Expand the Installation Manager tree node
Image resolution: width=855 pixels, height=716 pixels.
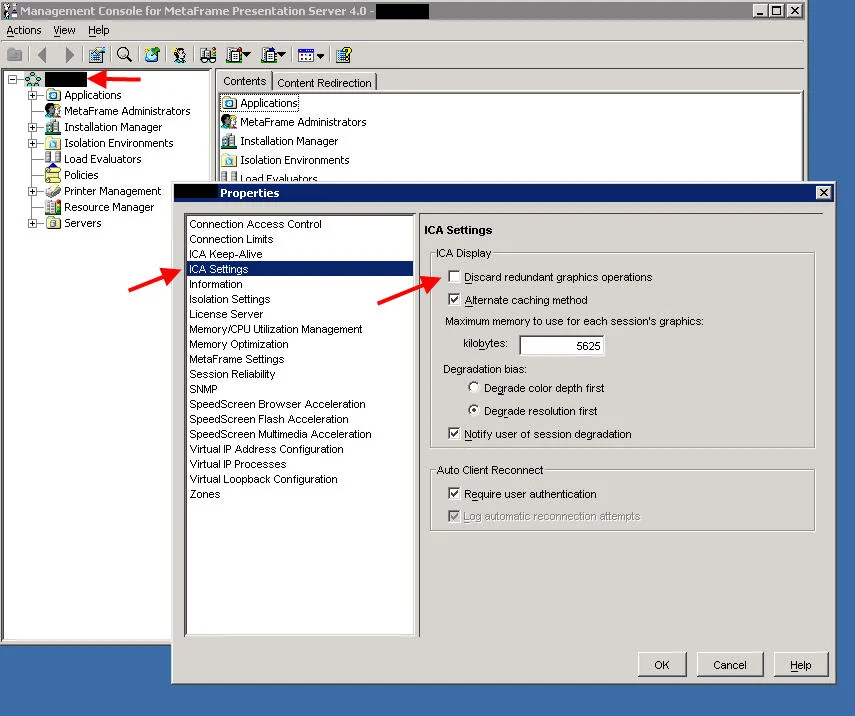(x=33, y=128)
